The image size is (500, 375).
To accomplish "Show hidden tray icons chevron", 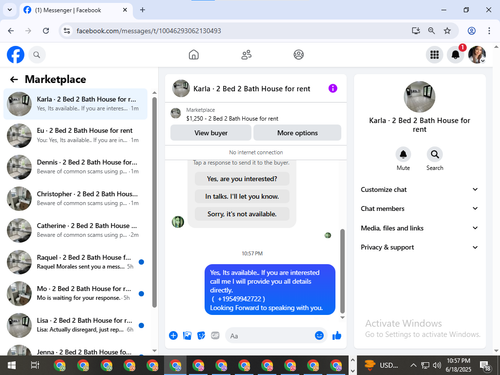I will 413,365.
